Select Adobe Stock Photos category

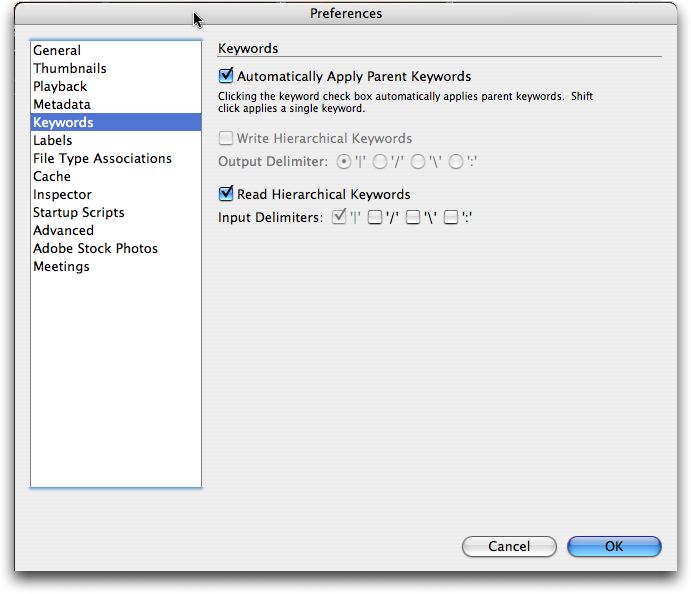click(x=95, y=248)
